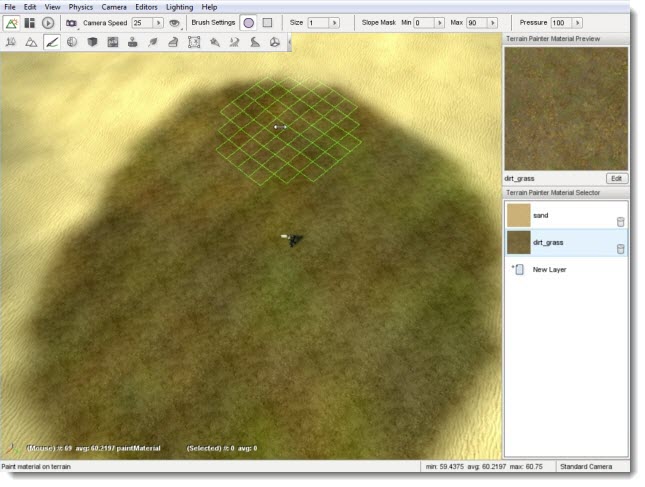Select the square brush shape
Image resolution: width=645 pixels, height=487 pixels.
coord(267,22)
